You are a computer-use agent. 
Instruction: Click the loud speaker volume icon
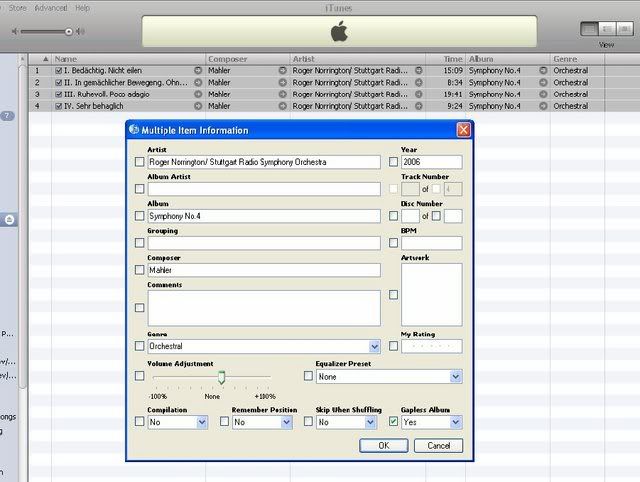(80, 31)
